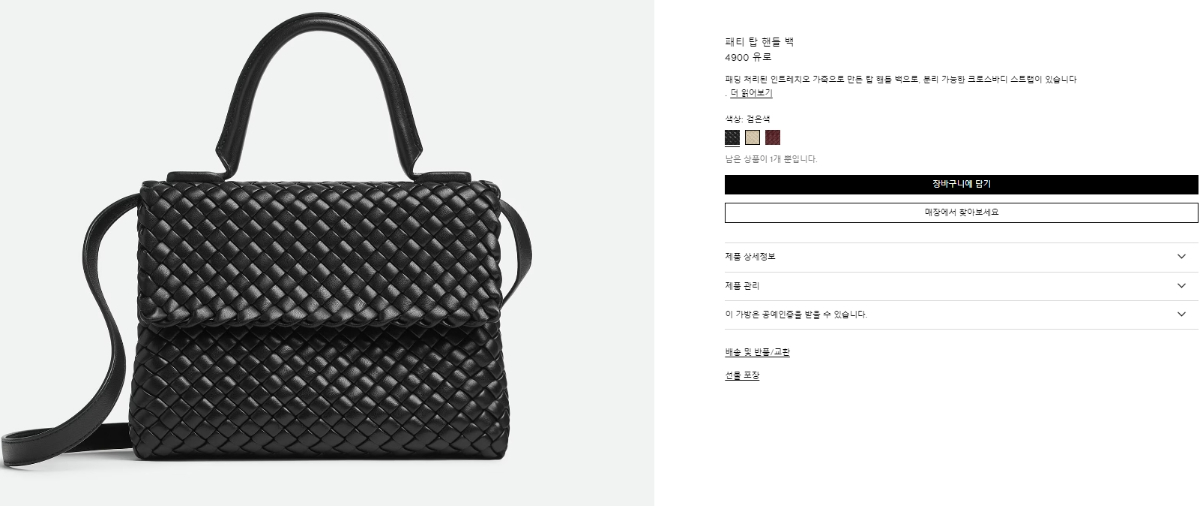
Task: Pick the burgundy red color swatch
Action: click(772, 138)
